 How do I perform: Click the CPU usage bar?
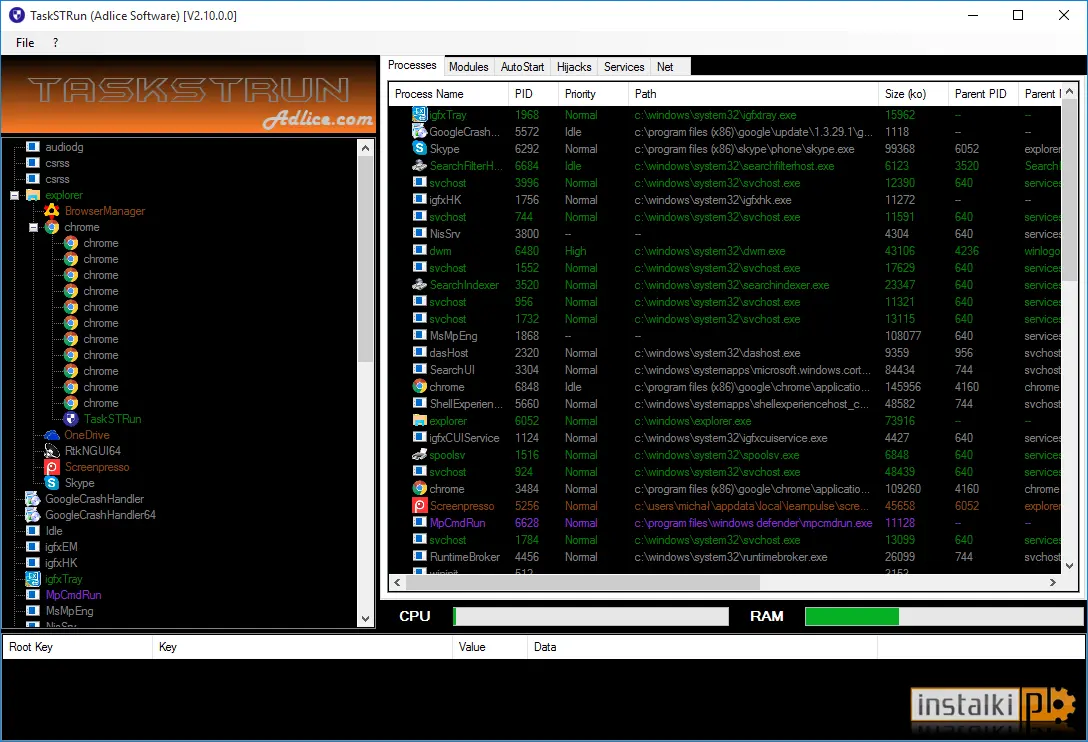point(590,616)
